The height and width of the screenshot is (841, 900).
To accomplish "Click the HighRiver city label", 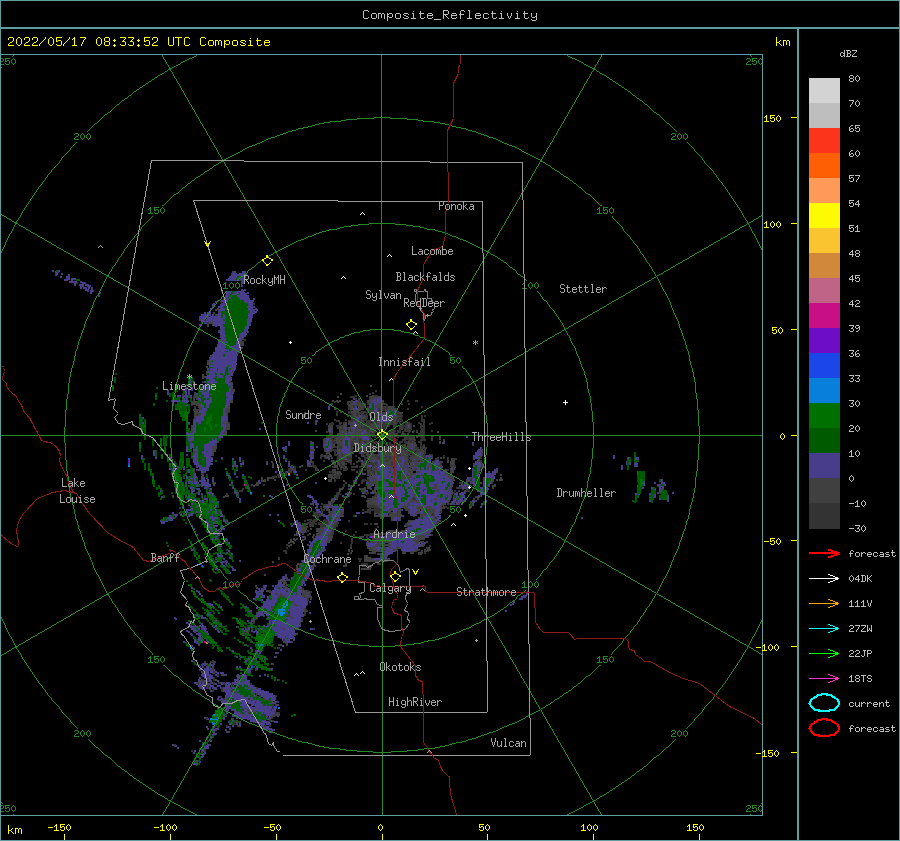I will coord(415,702).
